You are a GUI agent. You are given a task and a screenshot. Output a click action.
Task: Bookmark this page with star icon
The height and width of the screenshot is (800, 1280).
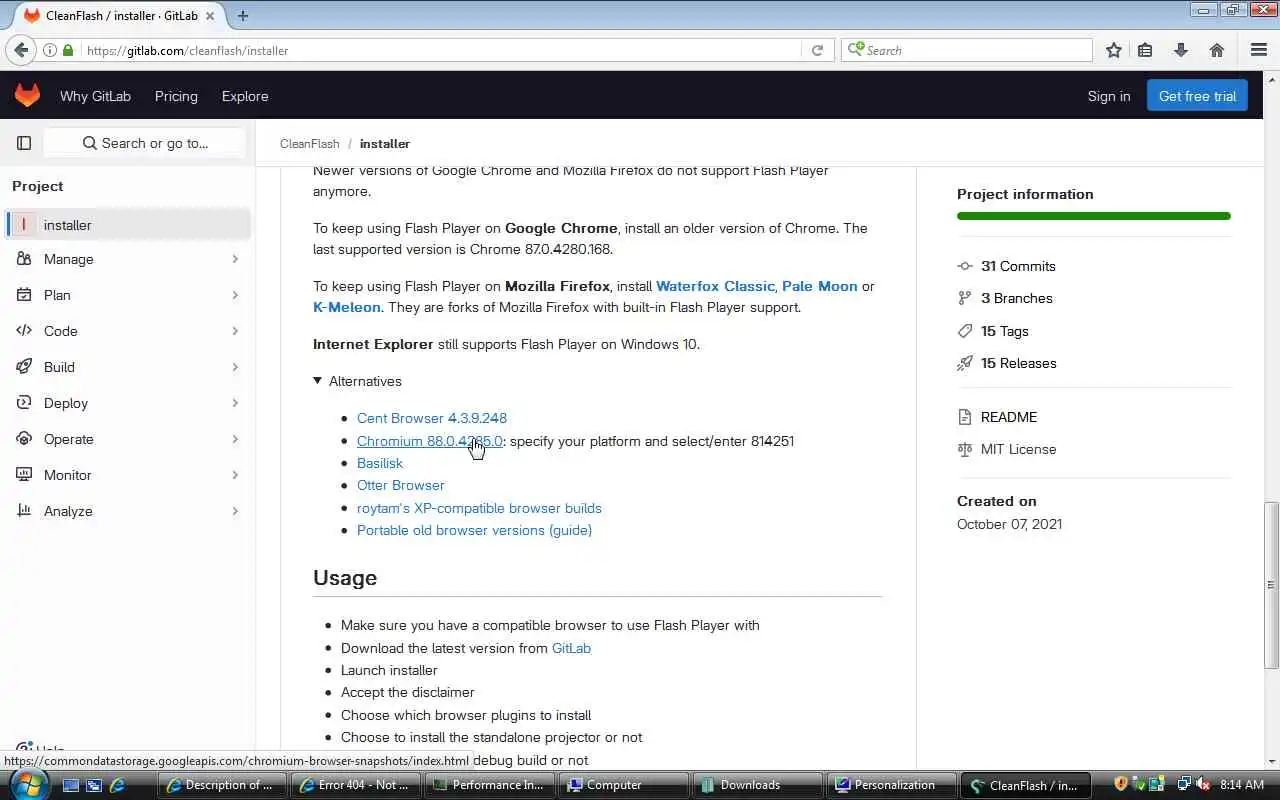pyautogui.click(x=1114, y=50)
